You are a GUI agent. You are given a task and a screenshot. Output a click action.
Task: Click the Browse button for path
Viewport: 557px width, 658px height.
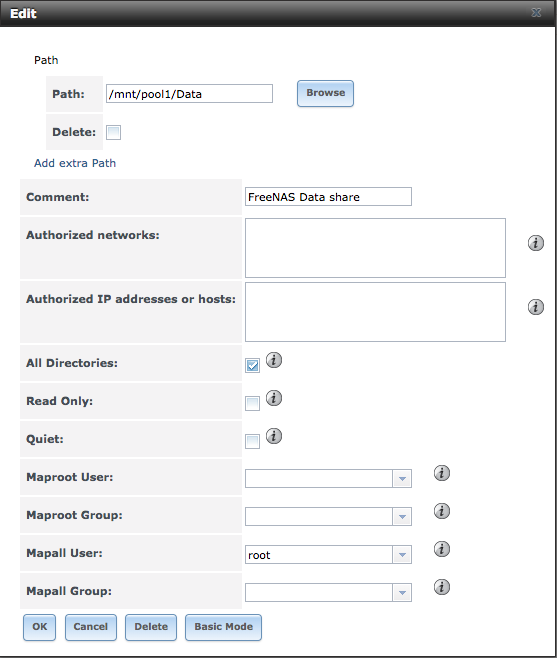pos(325,93)
